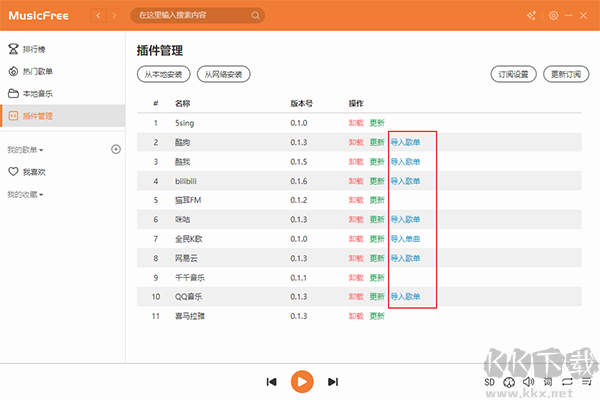This screenshot has height=400, width=600.
Task: Uninstall the 千千音乐 plugin
Action: 356,278
